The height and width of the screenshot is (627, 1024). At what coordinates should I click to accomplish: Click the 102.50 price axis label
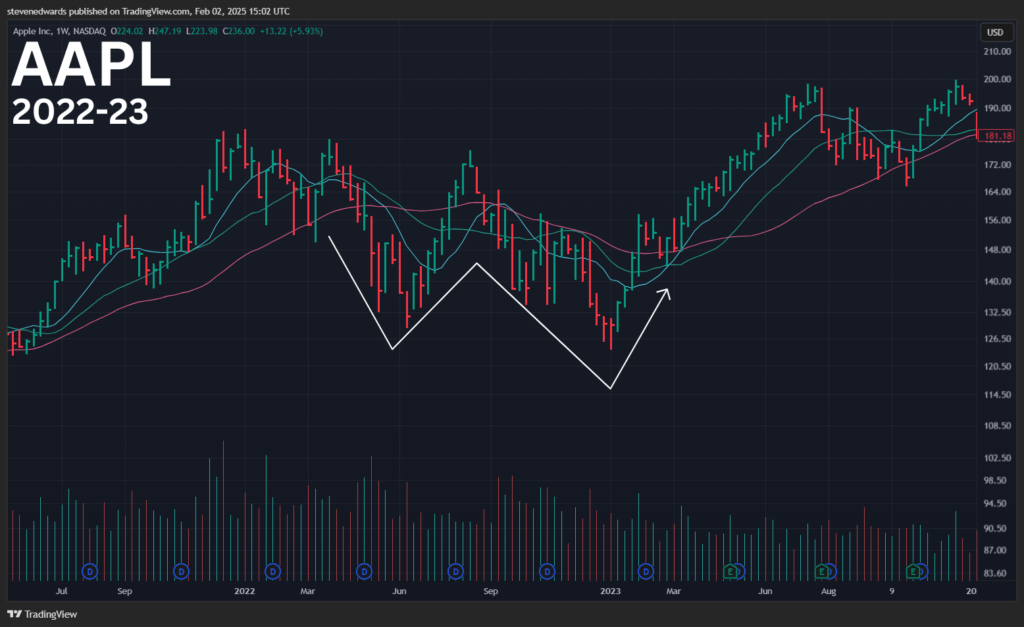point(997,458)
